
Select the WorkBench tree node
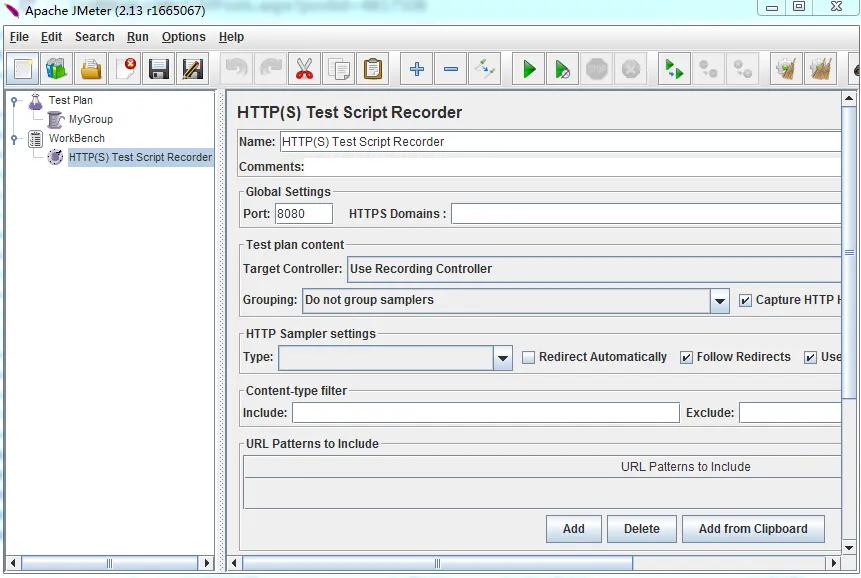click(76, 138)
